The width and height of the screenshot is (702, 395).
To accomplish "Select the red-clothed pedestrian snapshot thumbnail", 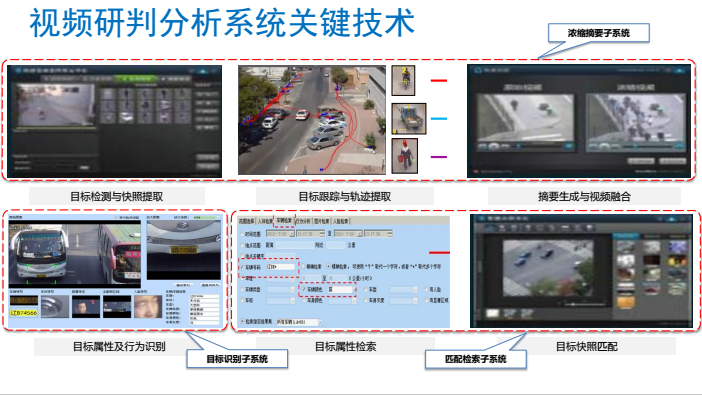I will (x=405, y=156).
